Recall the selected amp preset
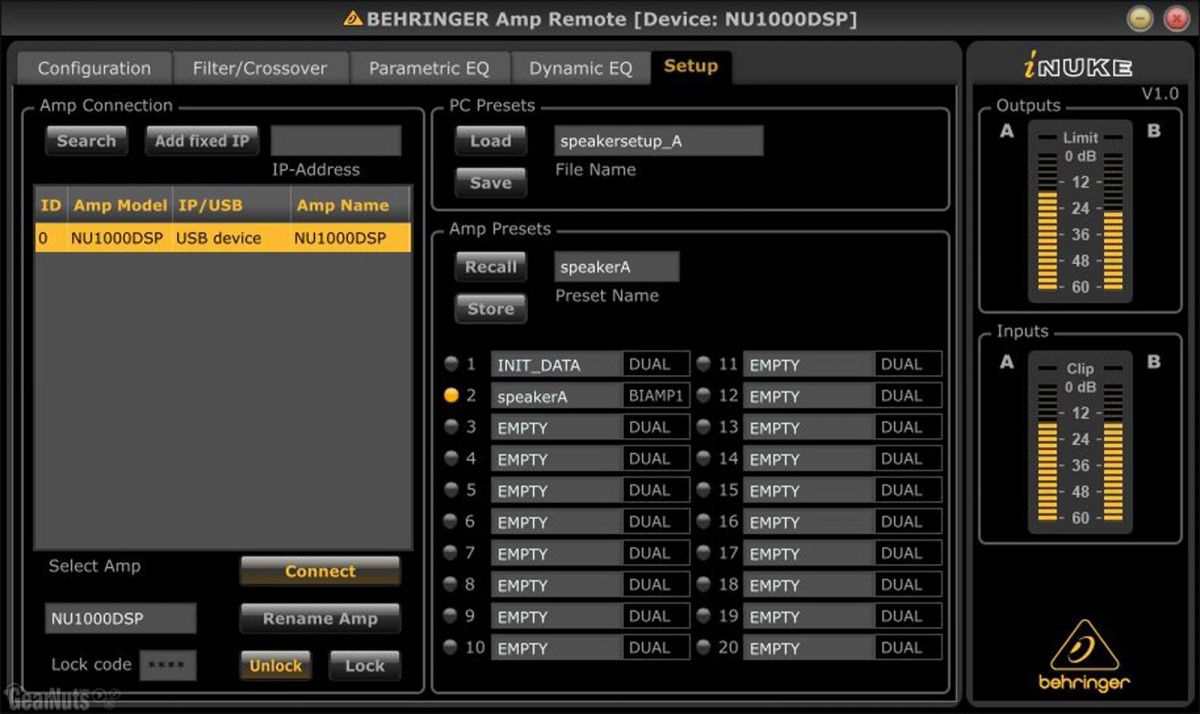This screenshot has width=1200, height=714. pos(491,267)
